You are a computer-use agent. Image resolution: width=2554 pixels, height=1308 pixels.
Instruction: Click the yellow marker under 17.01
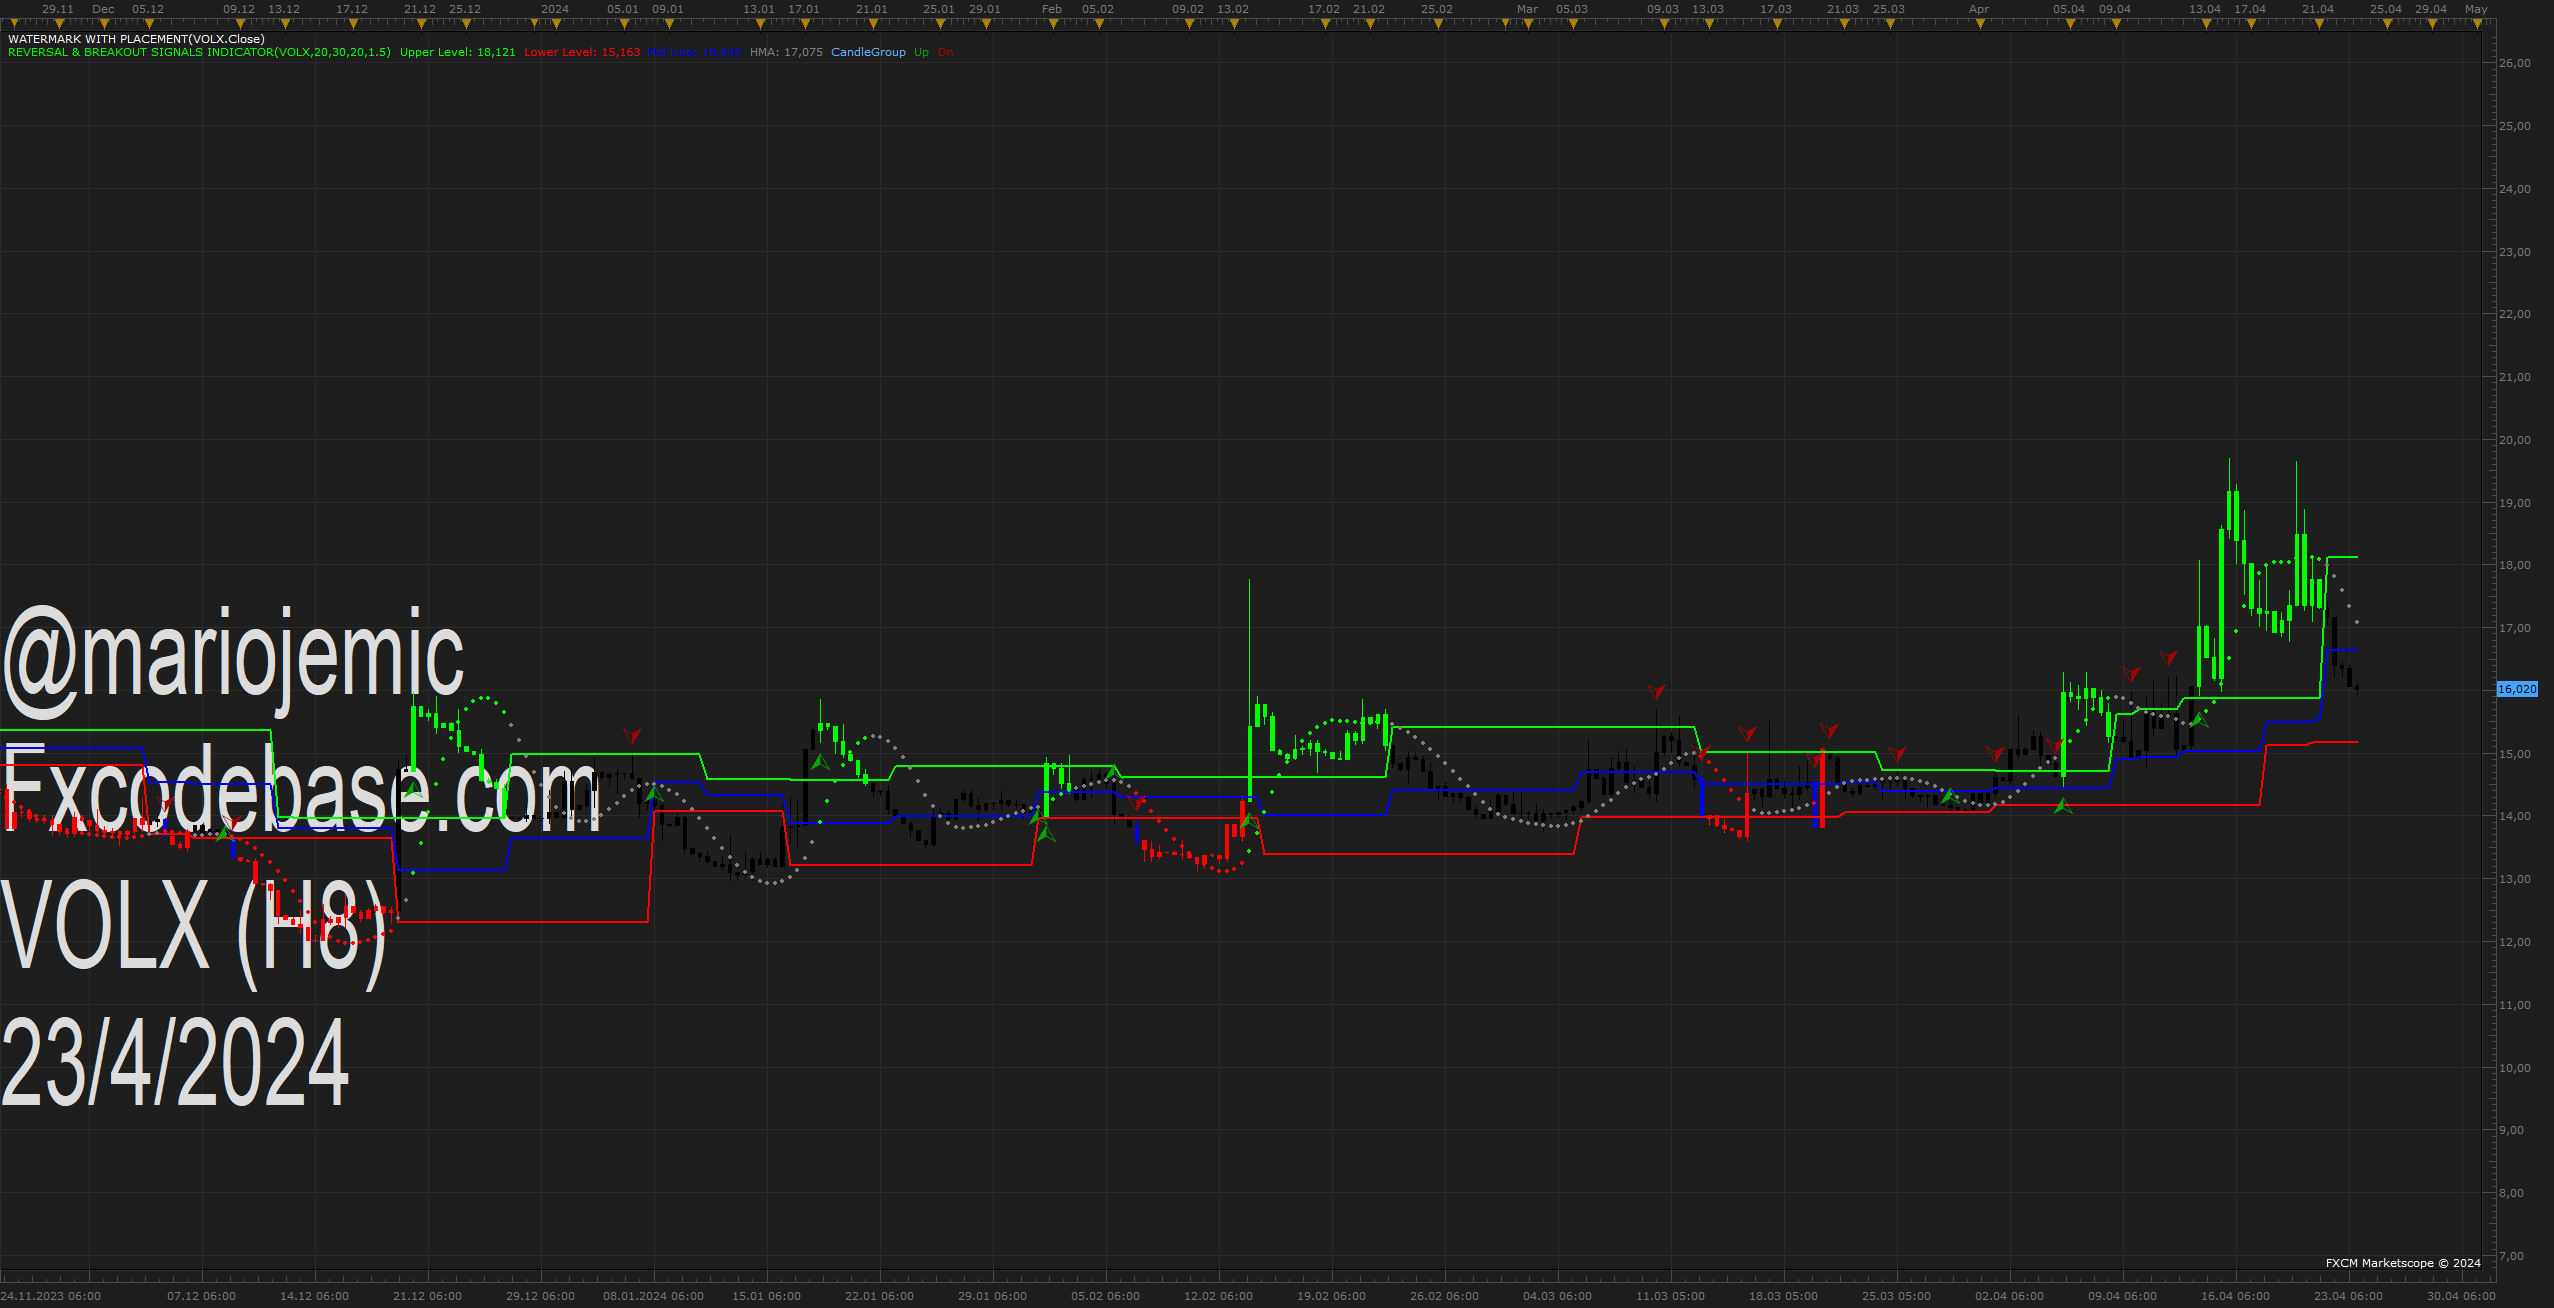coord(805,23)
